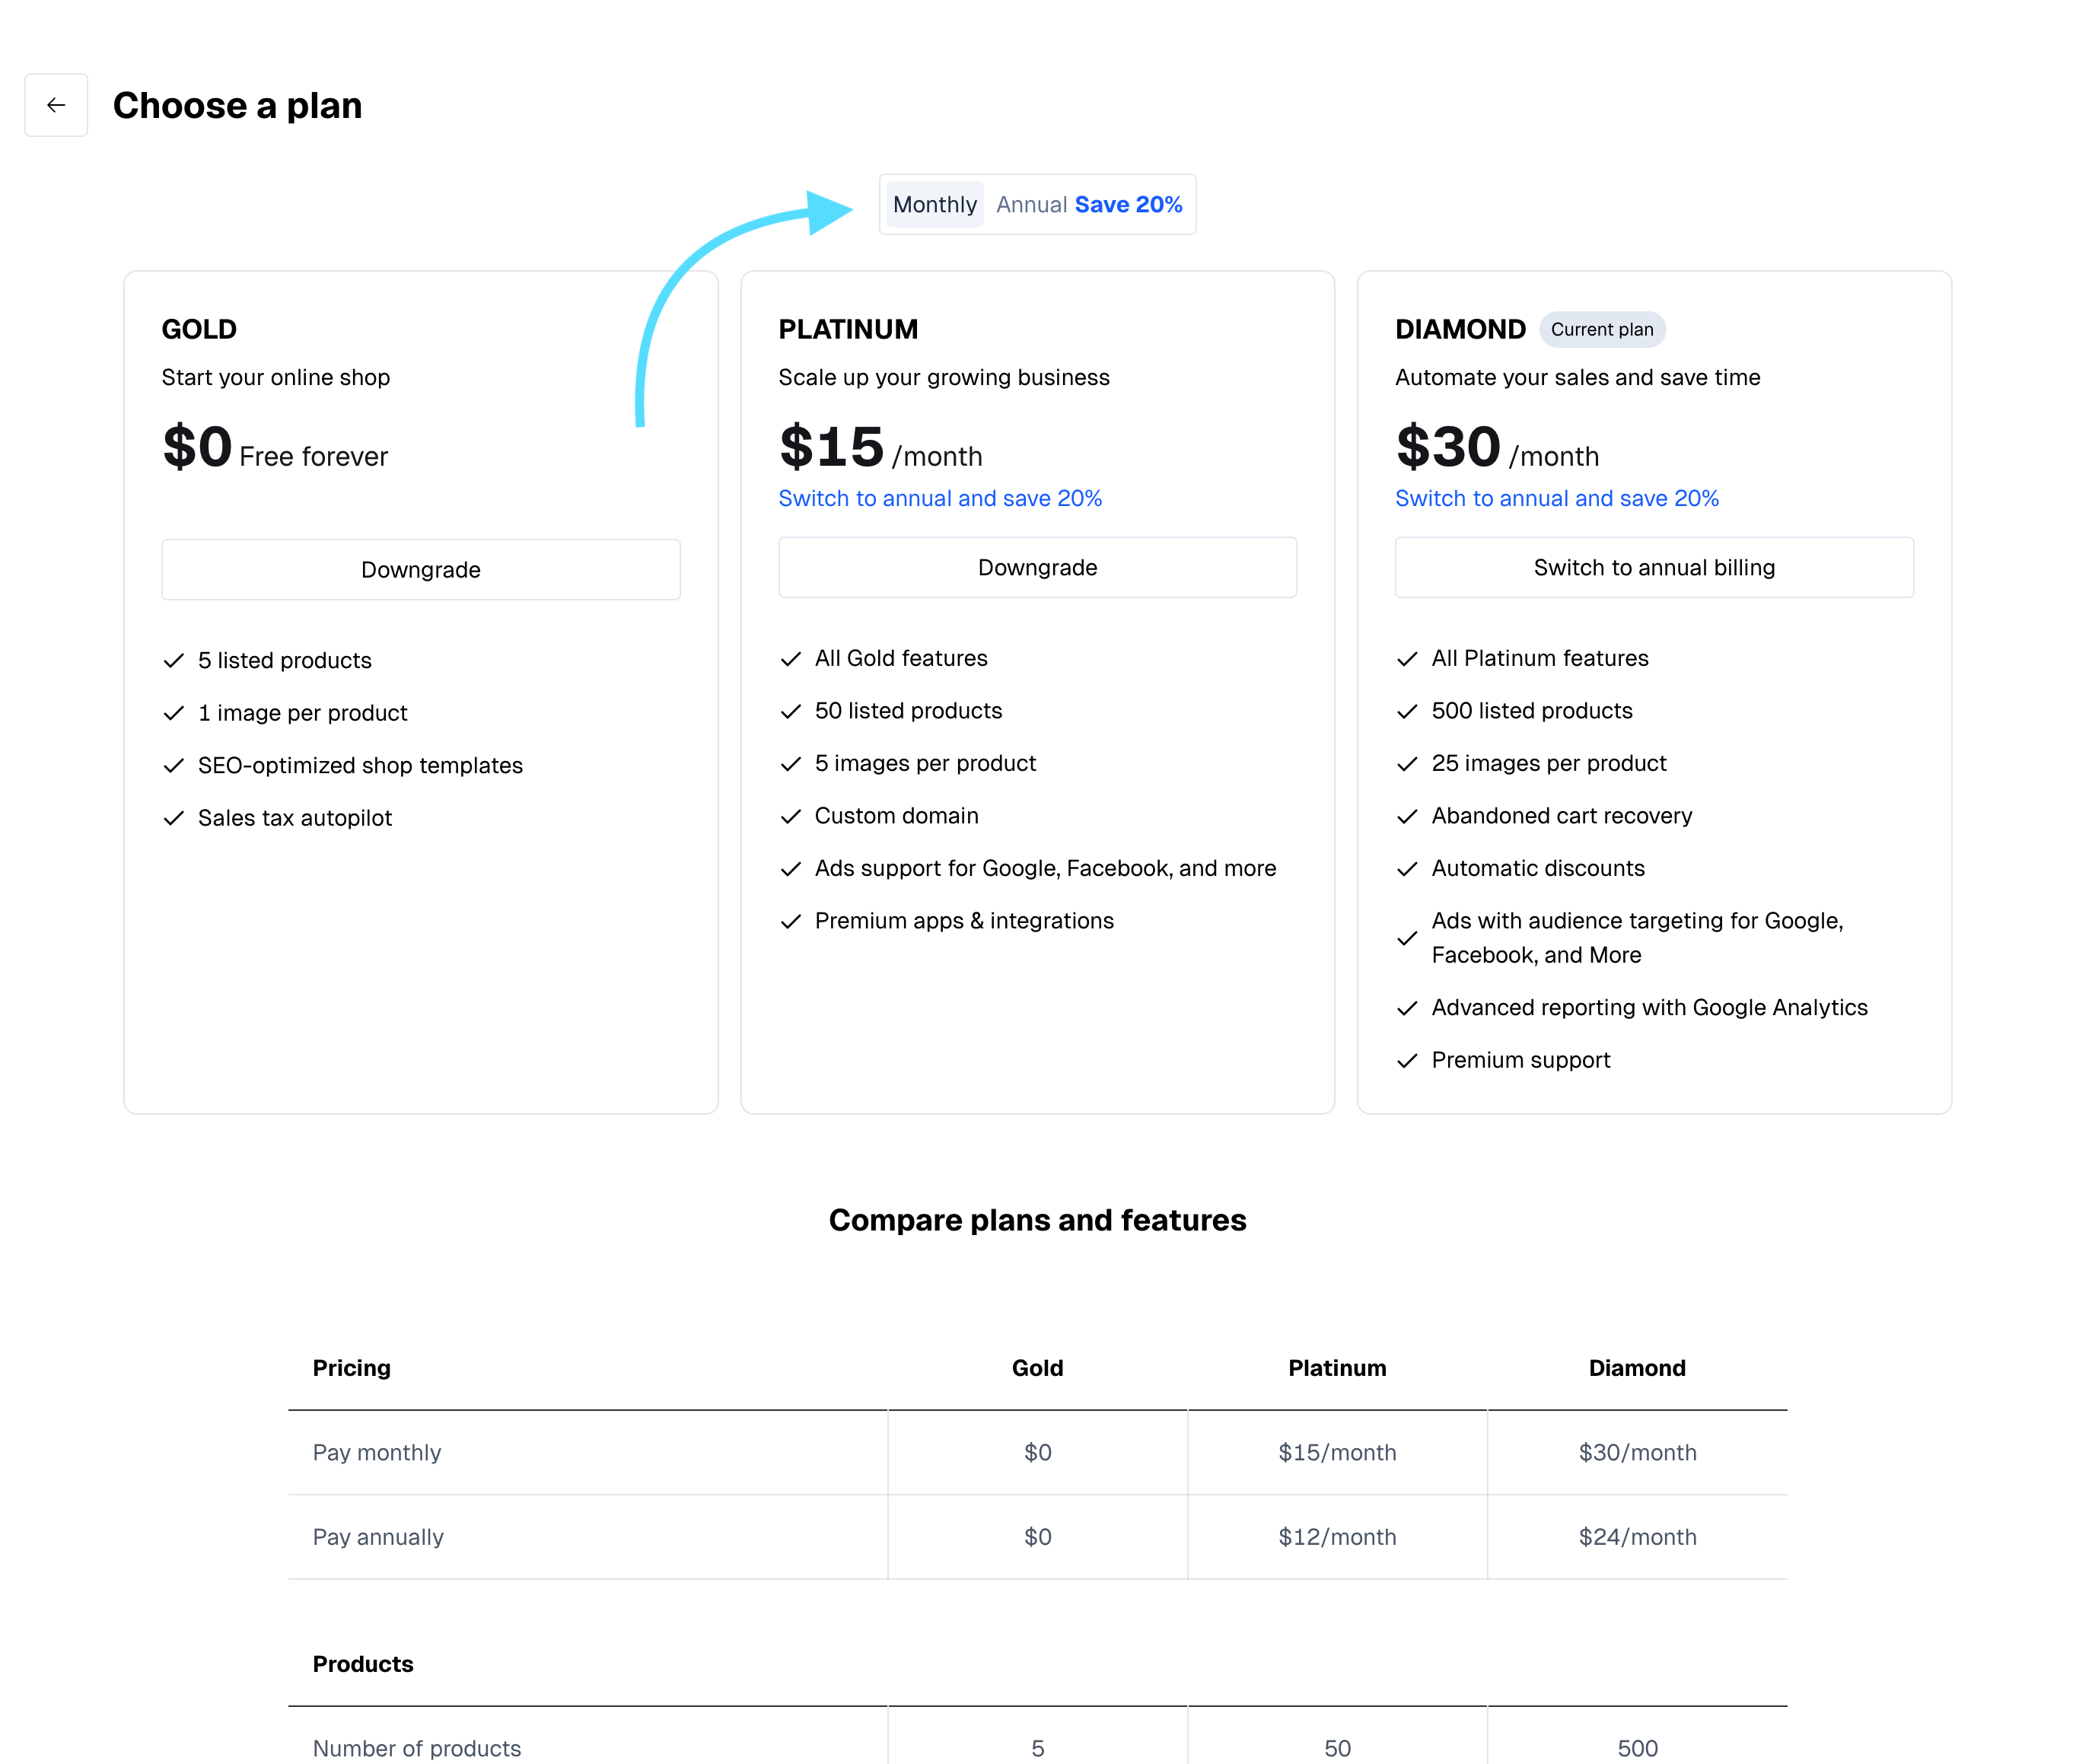Click the back arrow icon
2076x1764 pixels.
point(56,105)
